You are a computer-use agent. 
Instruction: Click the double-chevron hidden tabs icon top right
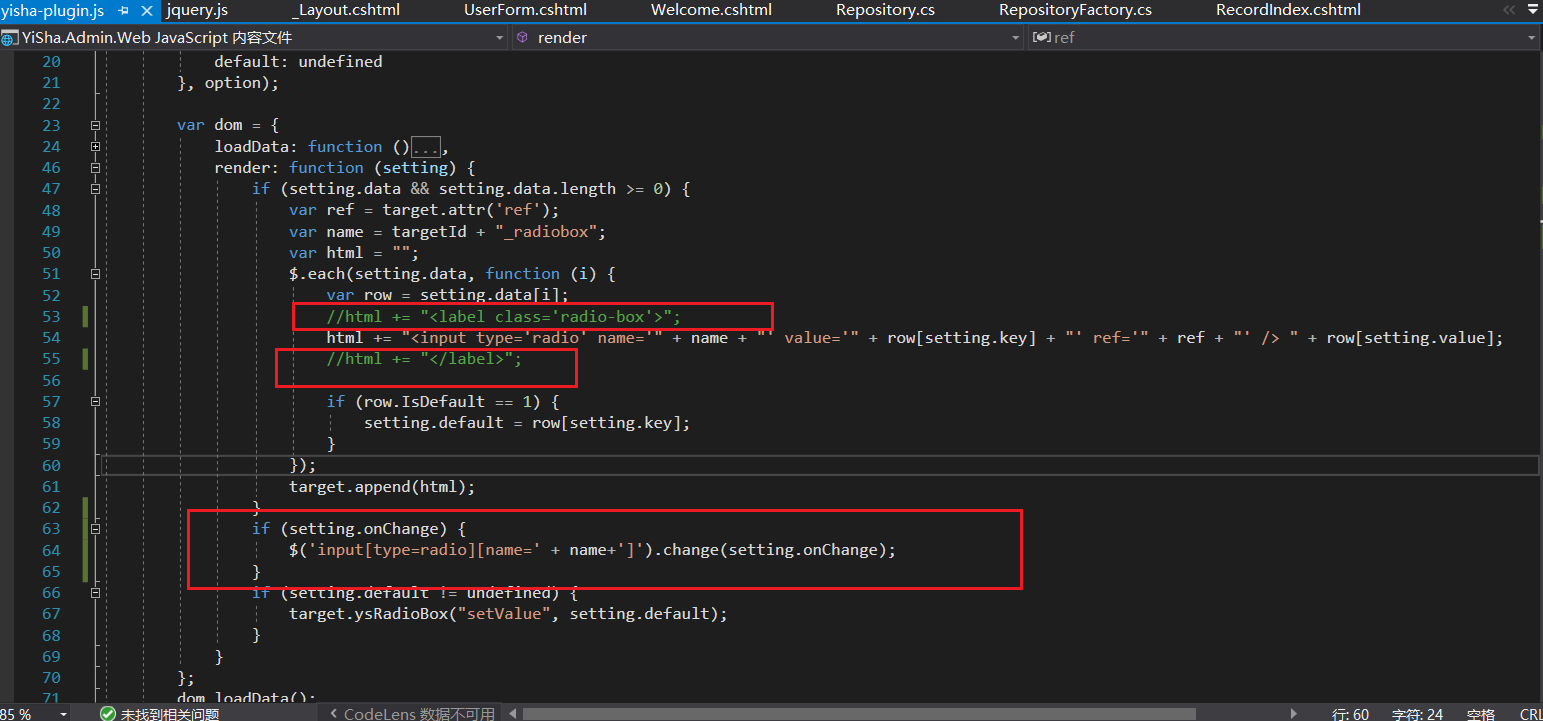click(1508, 9)
